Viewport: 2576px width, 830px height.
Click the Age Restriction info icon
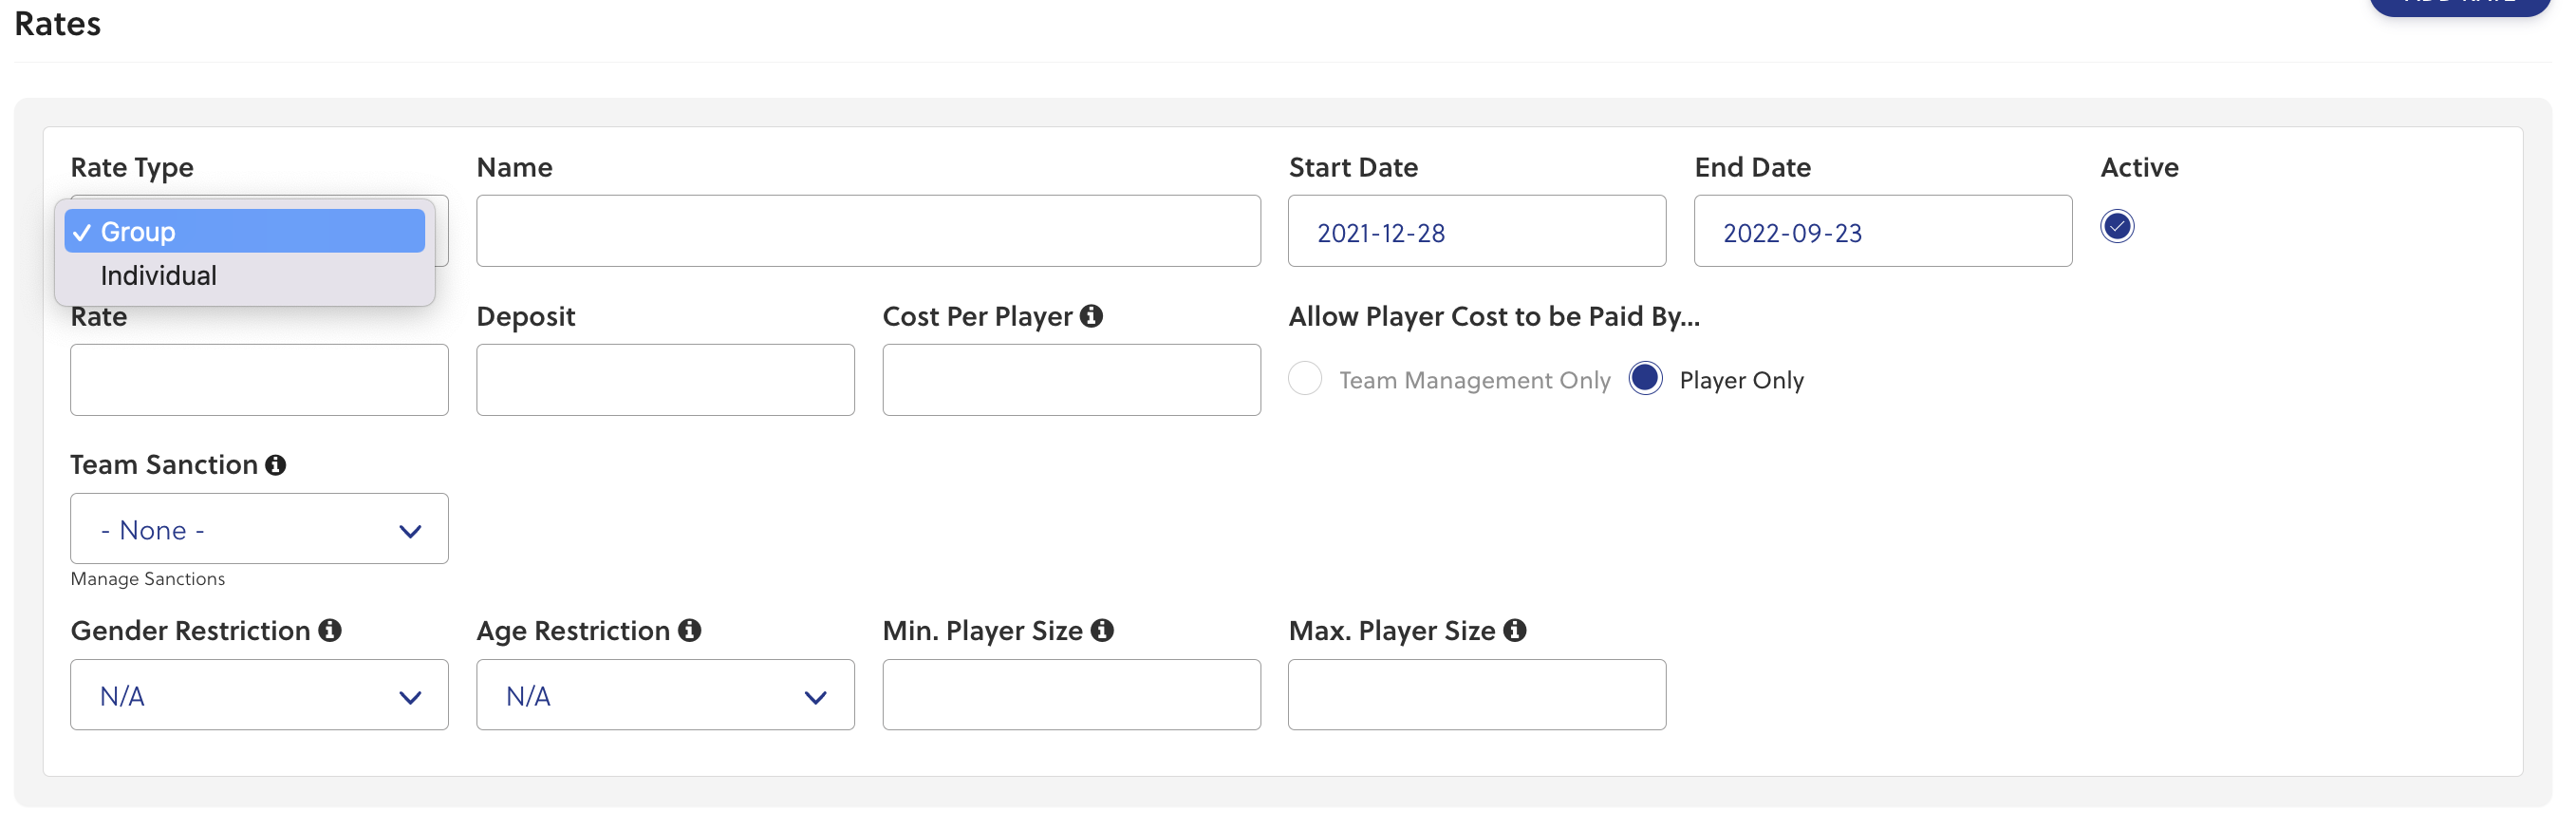689,631
